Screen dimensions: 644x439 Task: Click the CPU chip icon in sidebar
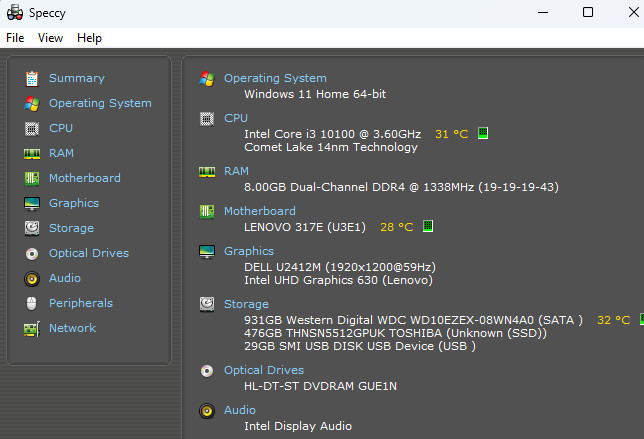(31, 128)
